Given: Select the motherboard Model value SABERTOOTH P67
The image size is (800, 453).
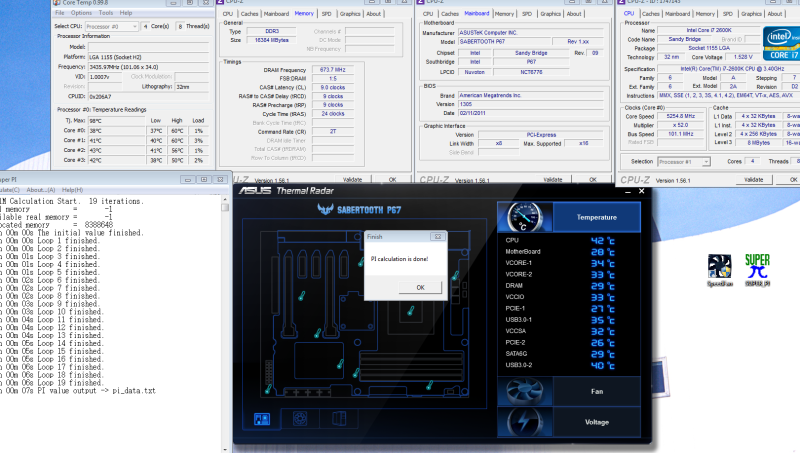Looking at the screenshot, I should tap(504, 41).
